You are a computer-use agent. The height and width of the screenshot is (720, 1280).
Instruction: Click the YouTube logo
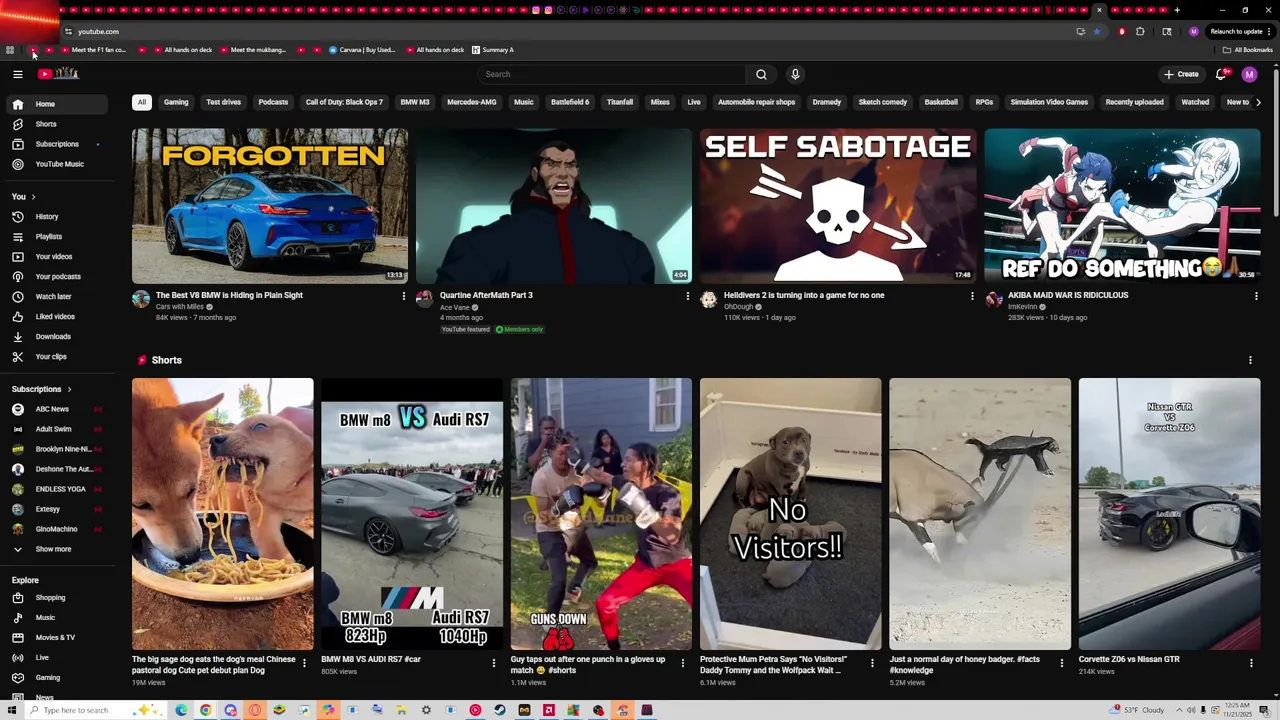tap(58, 74)
